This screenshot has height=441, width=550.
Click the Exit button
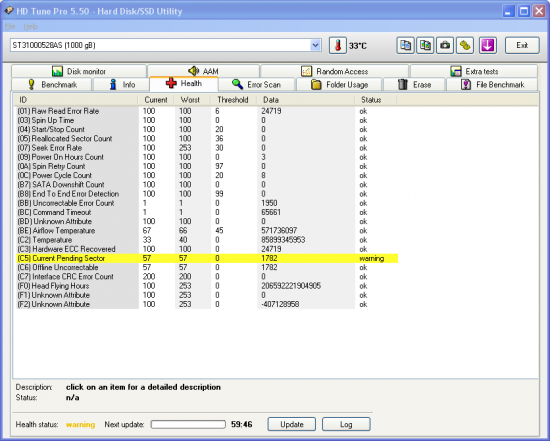pos(522,45)
